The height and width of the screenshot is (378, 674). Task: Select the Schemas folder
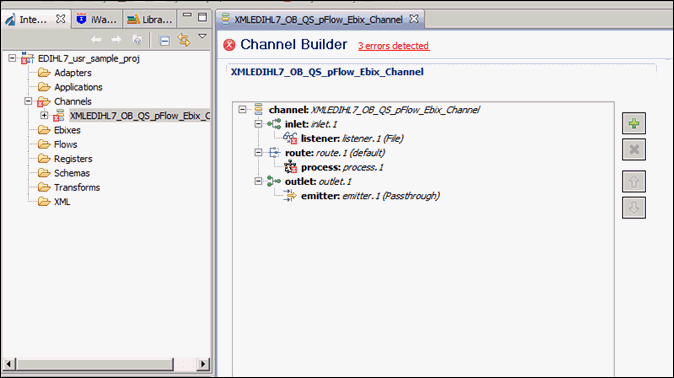tap(72, 173)
